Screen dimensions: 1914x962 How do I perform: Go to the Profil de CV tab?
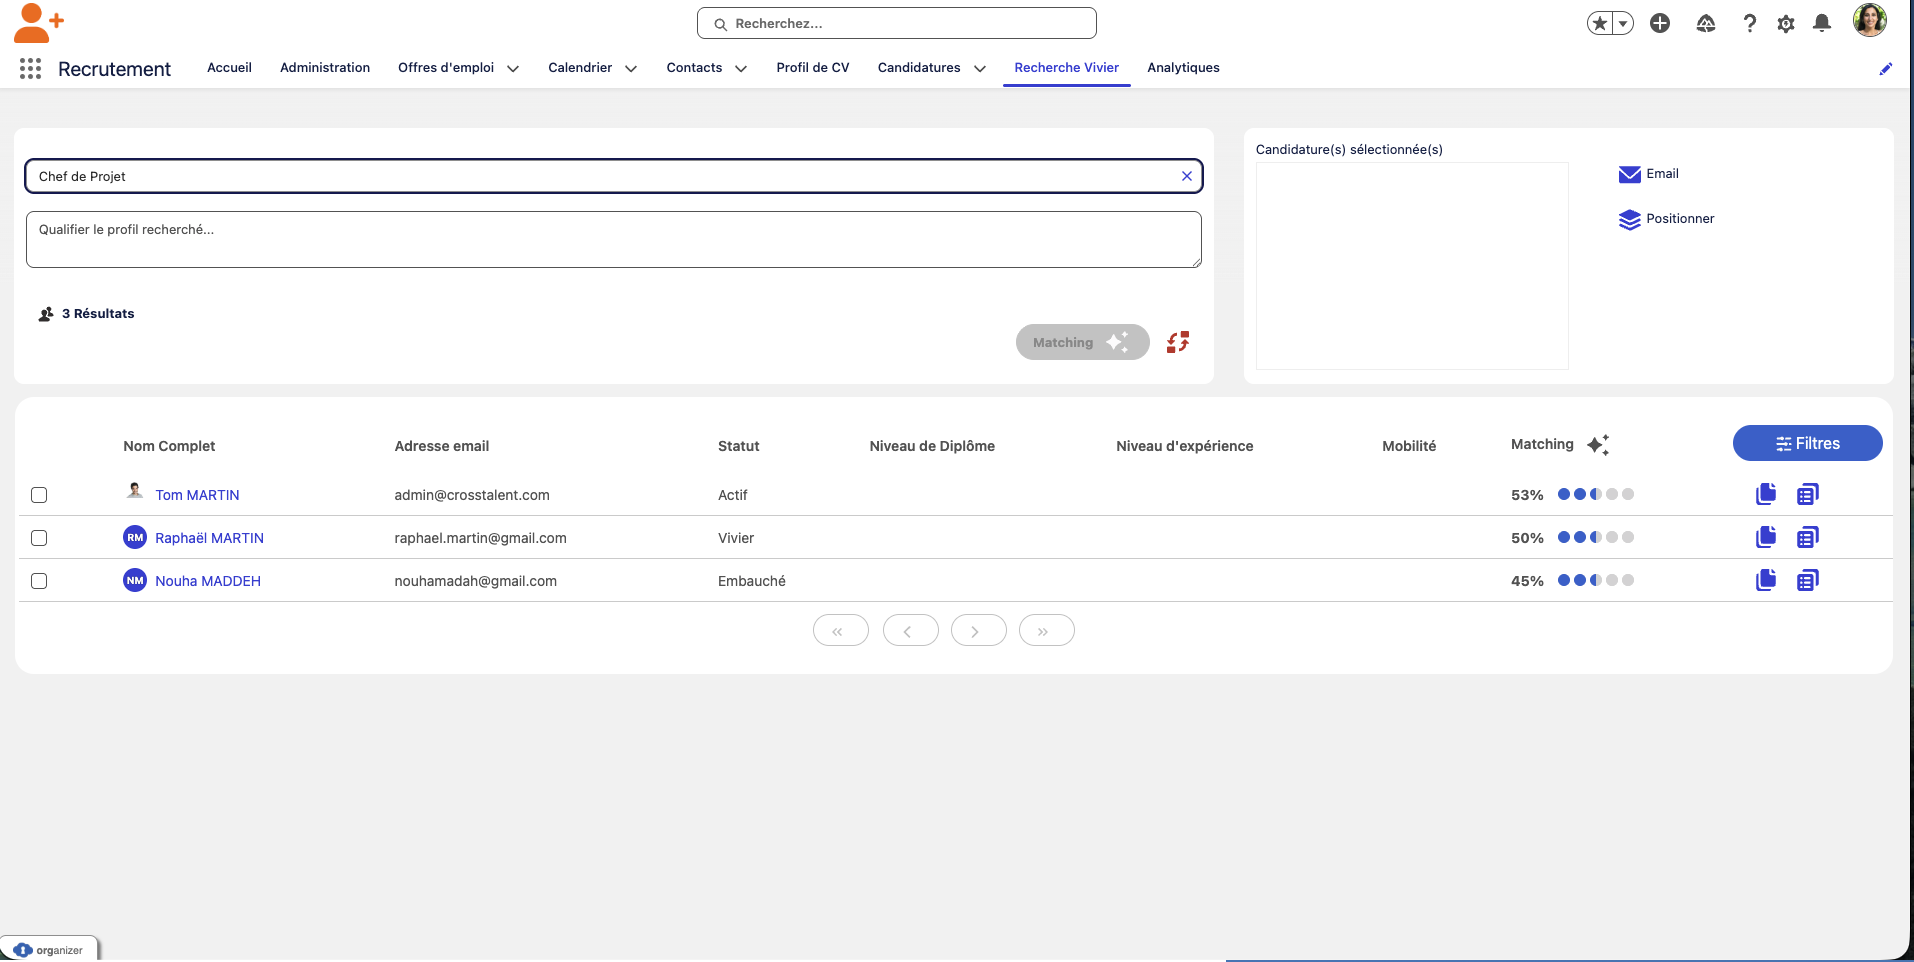pyautogui.click(x=812, y=68)
